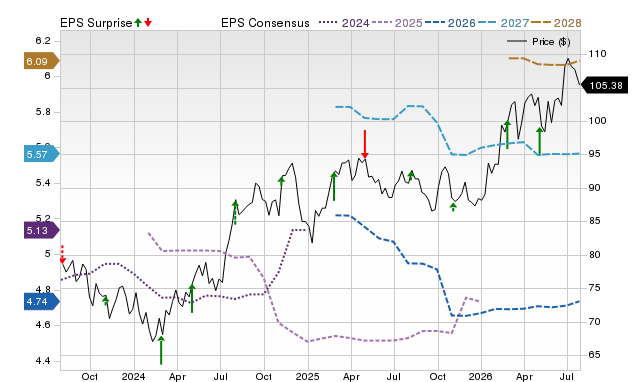
Task: Click the 65 label on right price axis
Action: [594, 355]
